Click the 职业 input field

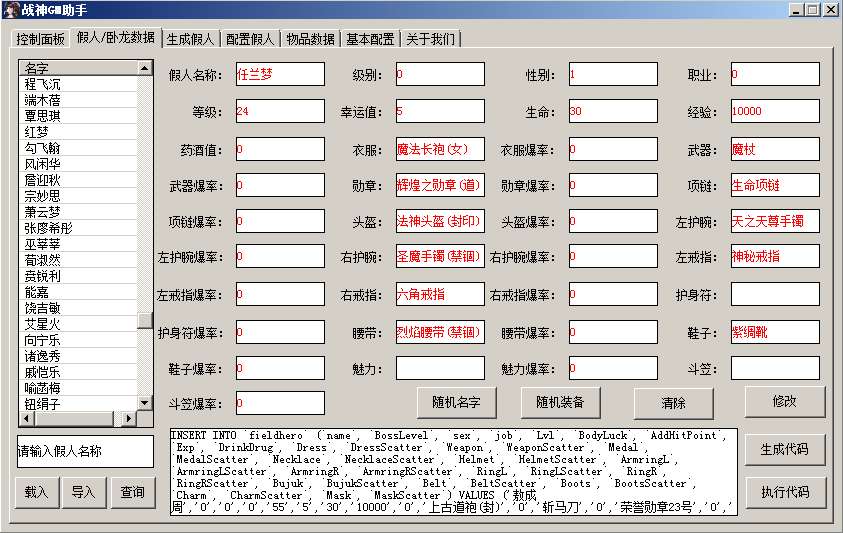(775, 74)
